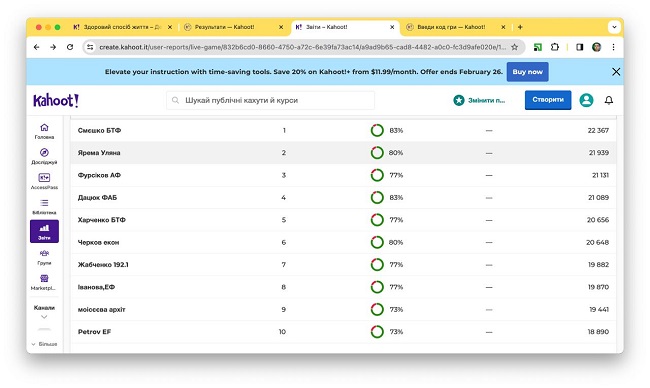
Task: Open player row Дащюк ФАБ
Action: [343, 198]
